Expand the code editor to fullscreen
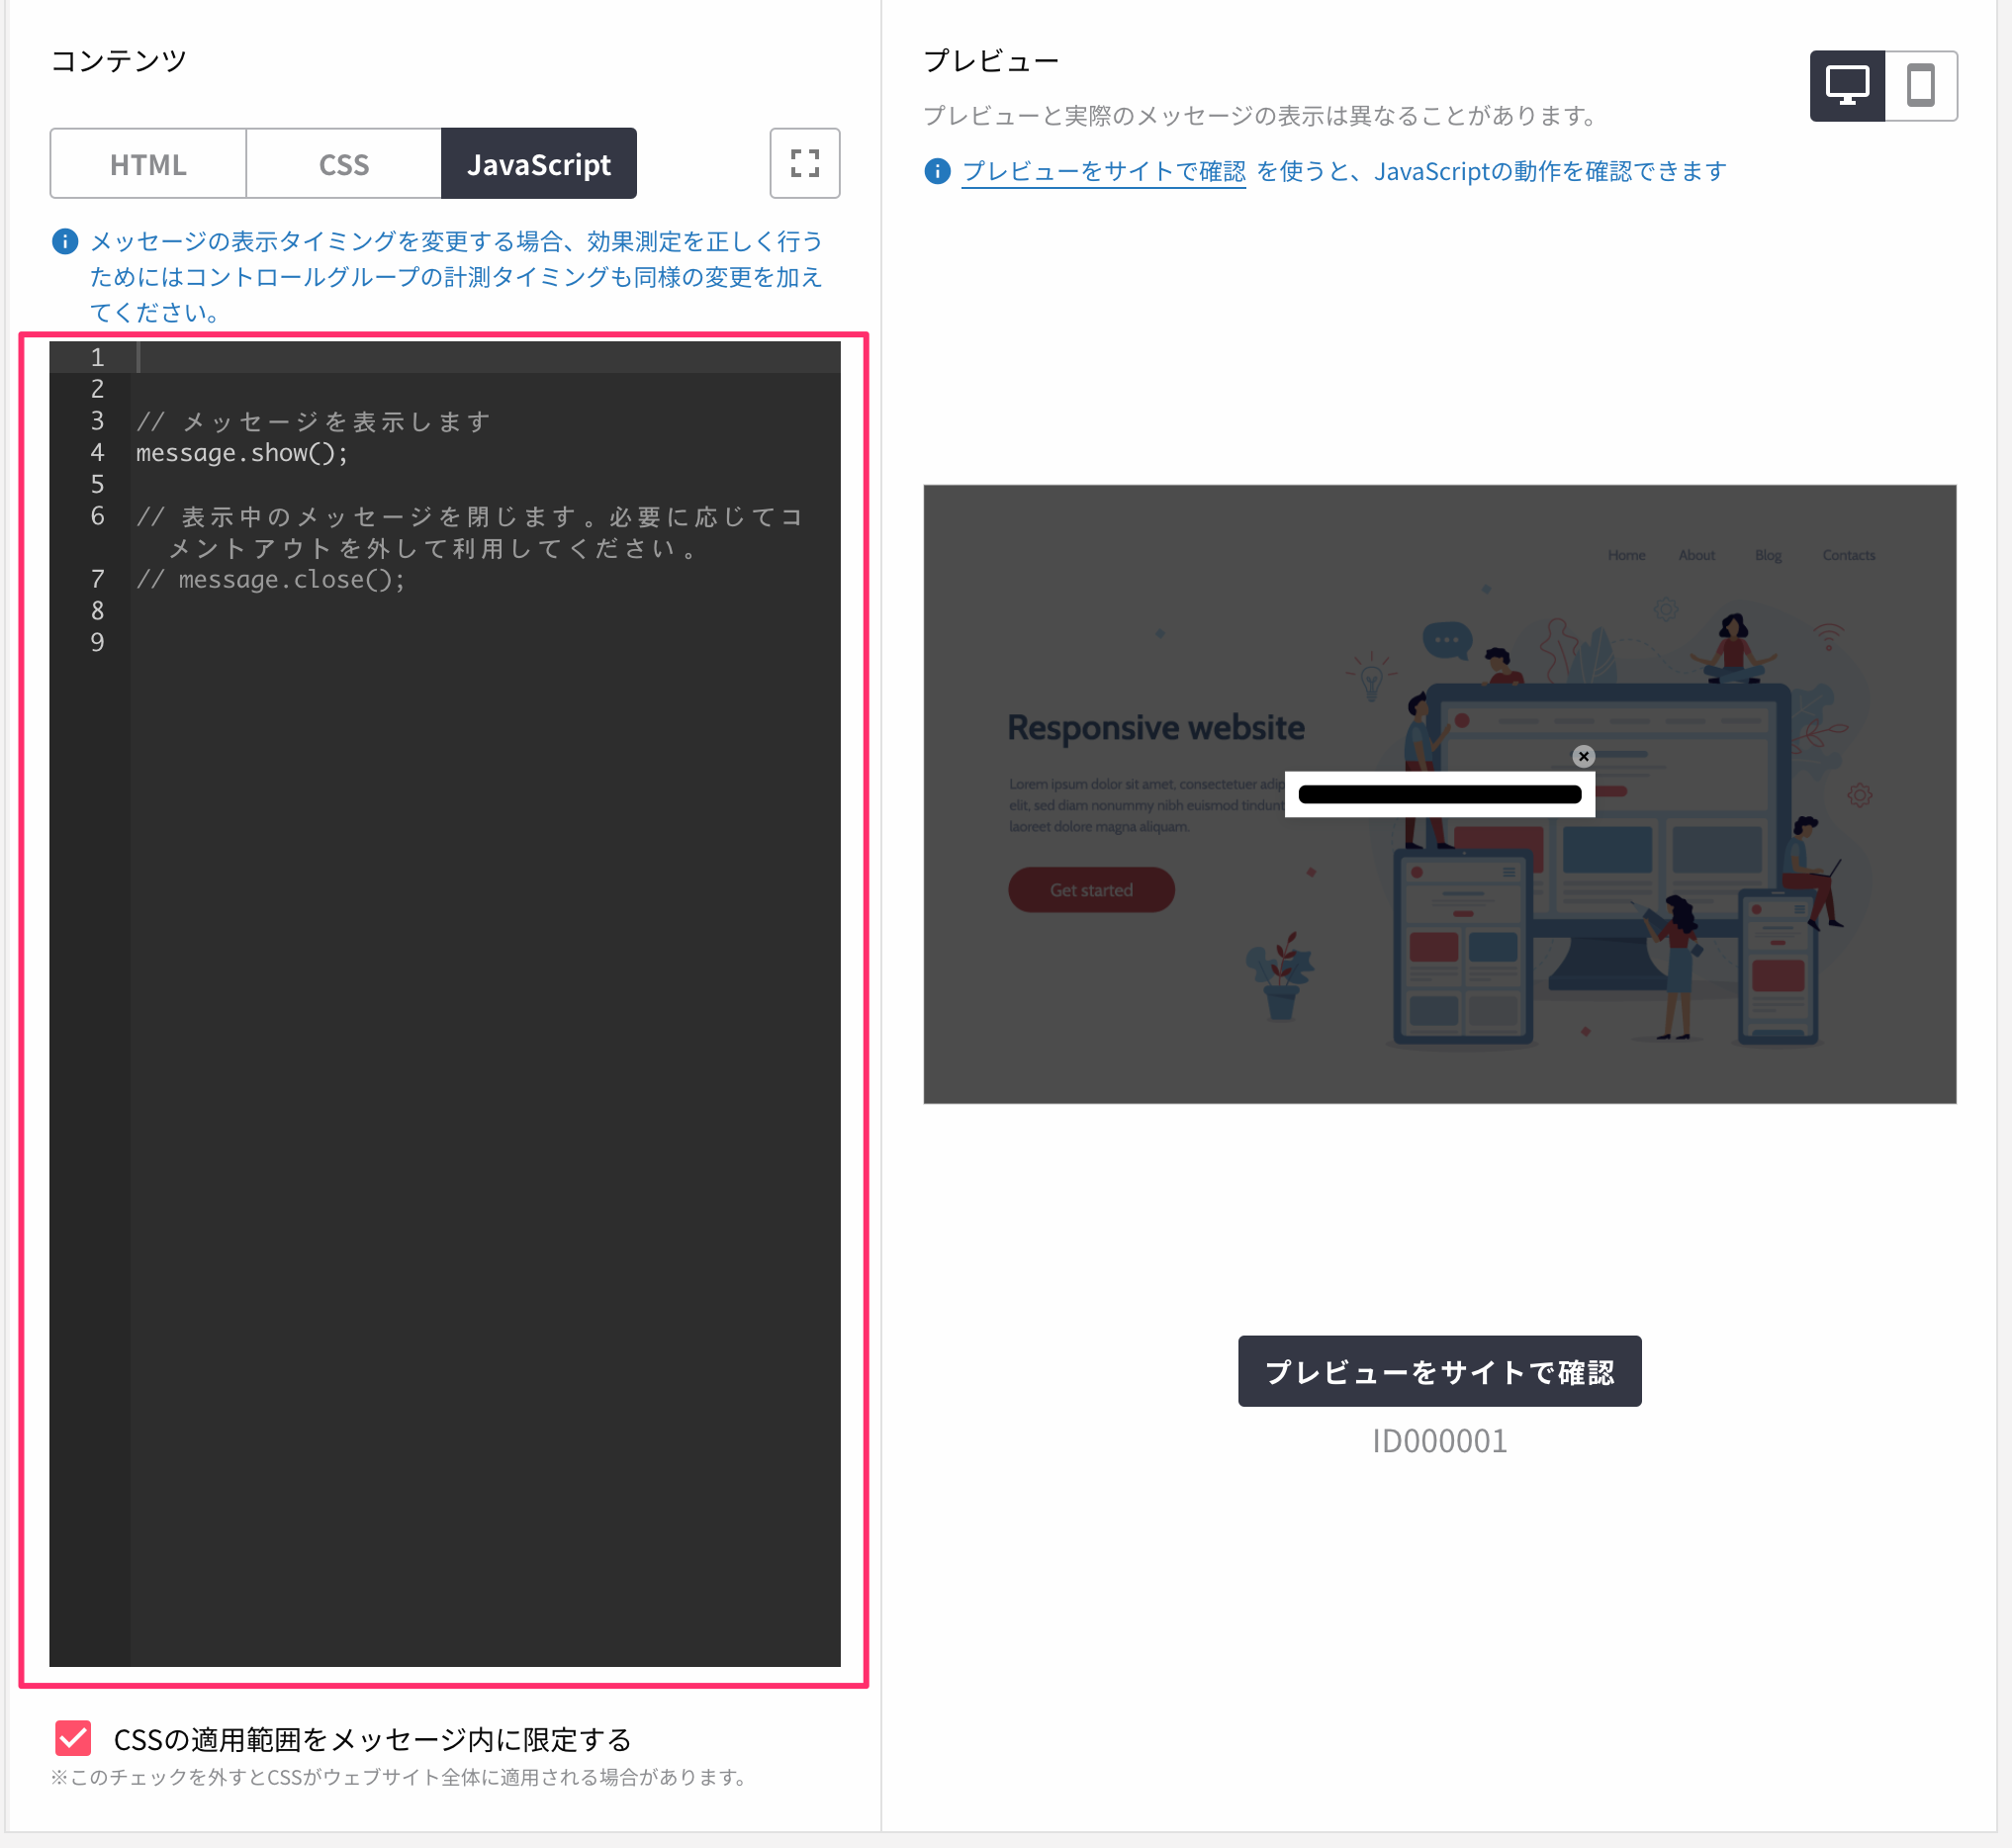The height and width of the screenshot is (1848, 2012). coord(805,164)
